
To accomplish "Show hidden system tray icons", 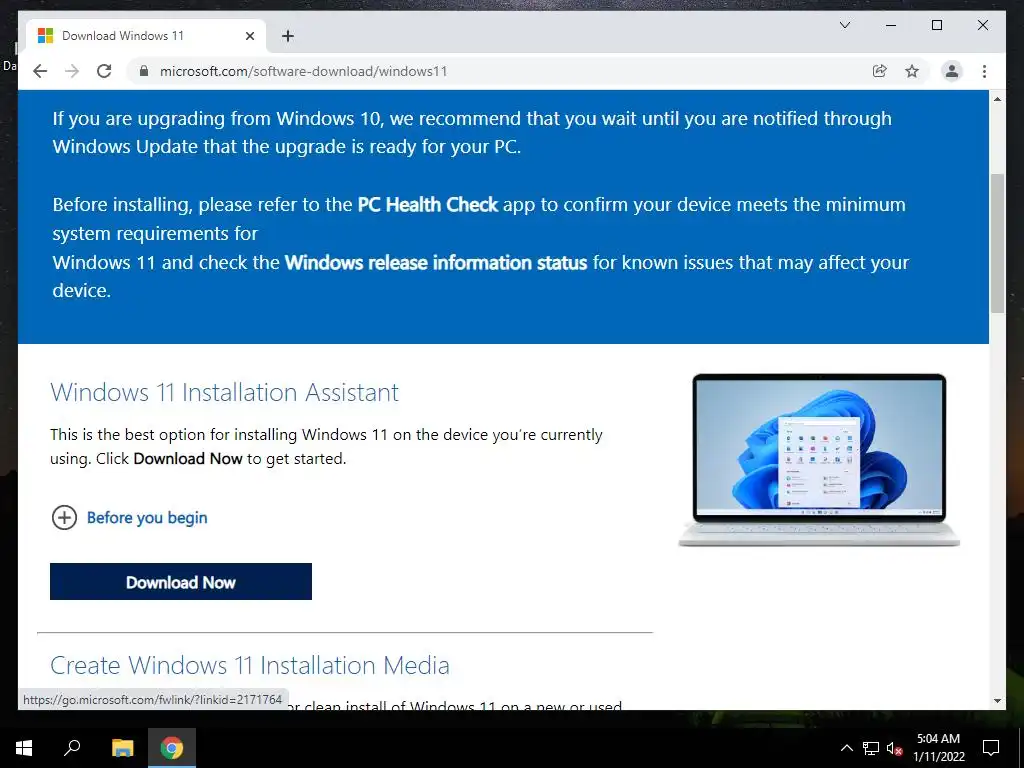I will tap(846, 748).
